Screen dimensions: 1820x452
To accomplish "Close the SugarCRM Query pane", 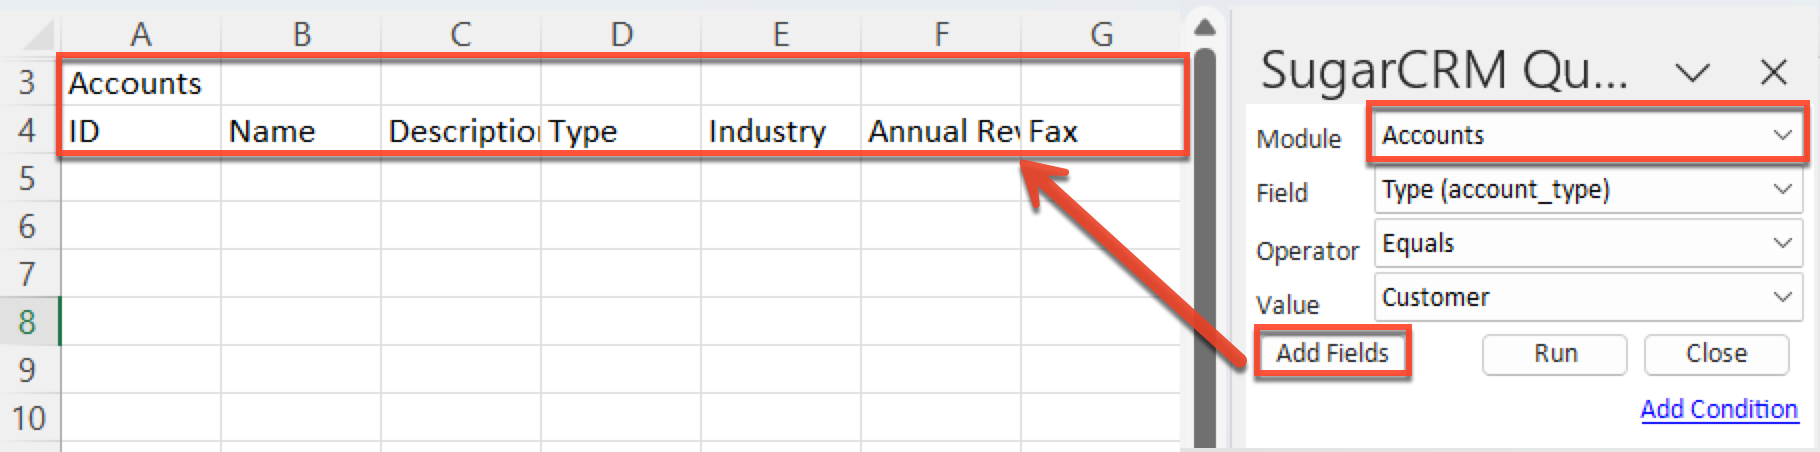I will (1773, 72).
